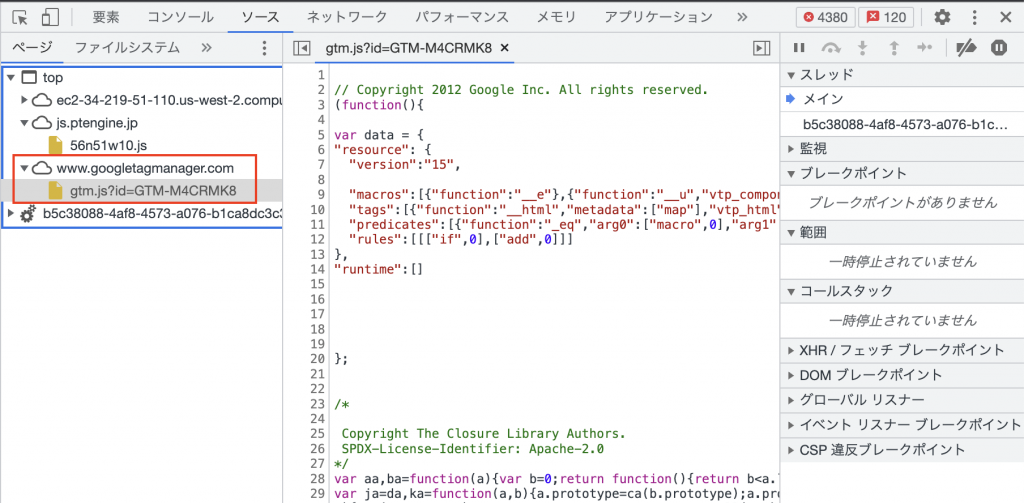The width and height of the screenshot is (1024, 503).
Task: Select the gtm.js?id=GTM-M4CRMK8 editor tab
Action: tap(409, 48)
